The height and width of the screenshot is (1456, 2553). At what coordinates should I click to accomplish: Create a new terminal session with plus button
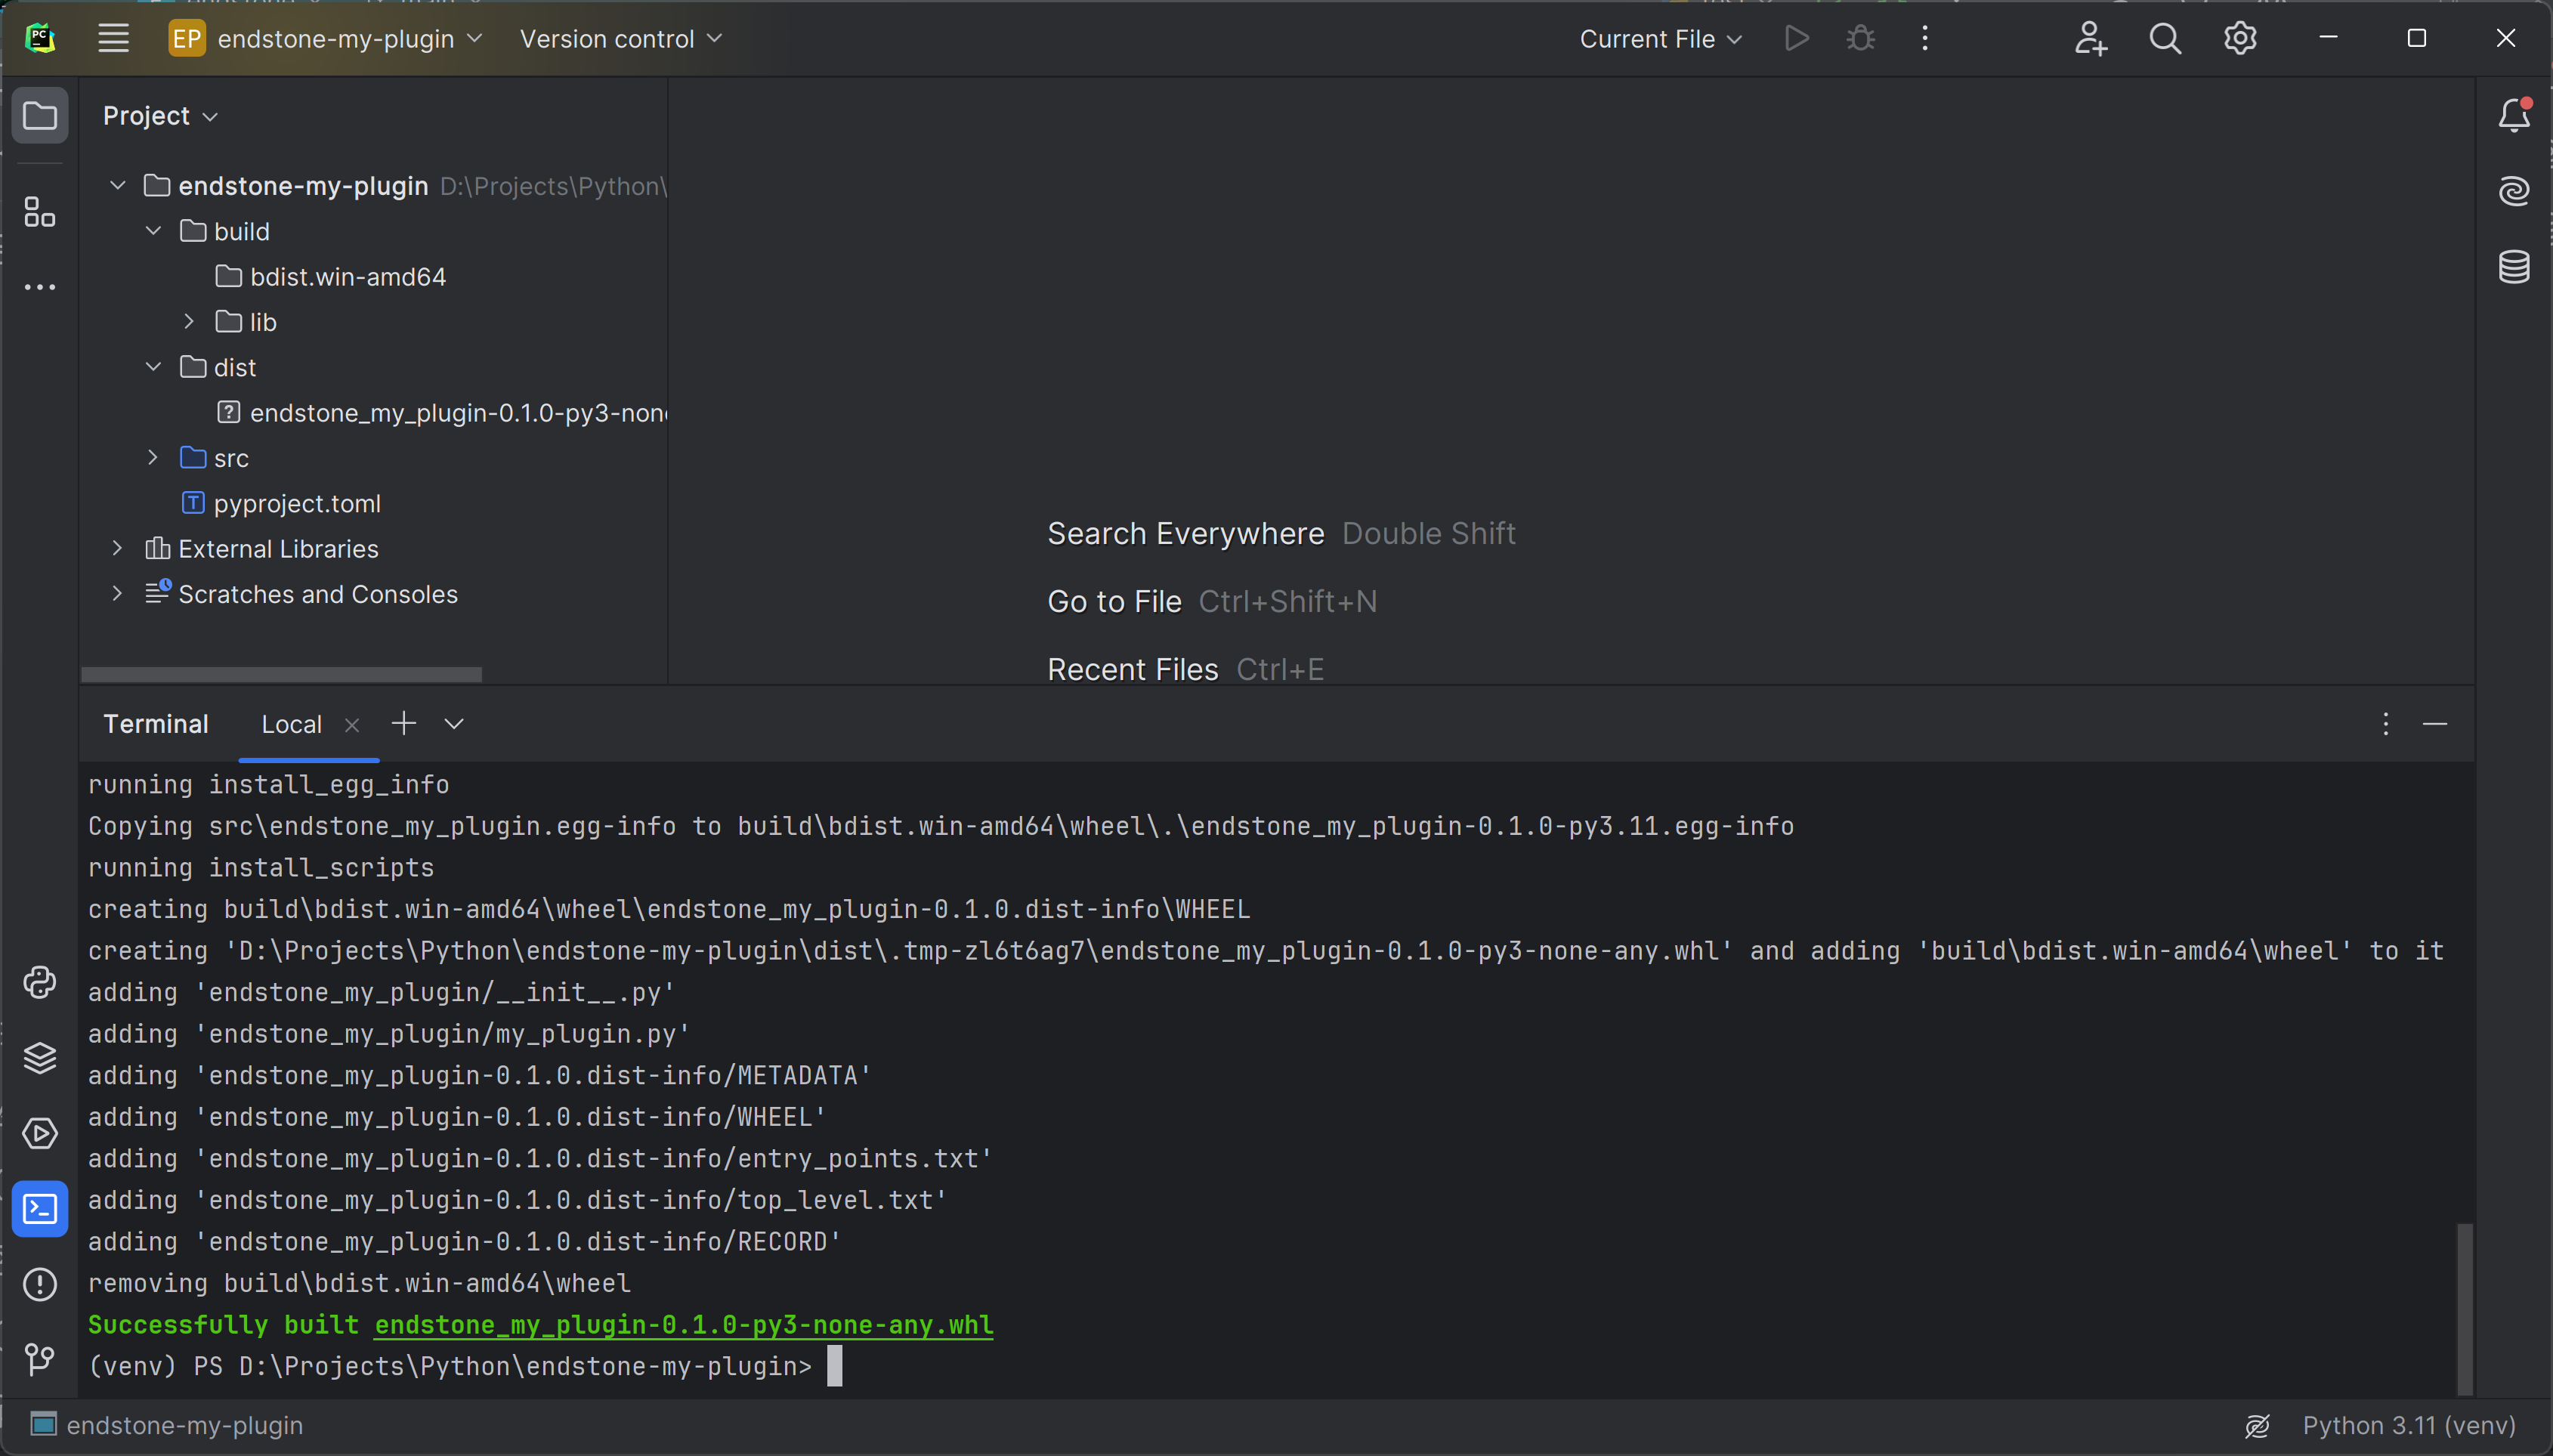(x=403, y=722)
